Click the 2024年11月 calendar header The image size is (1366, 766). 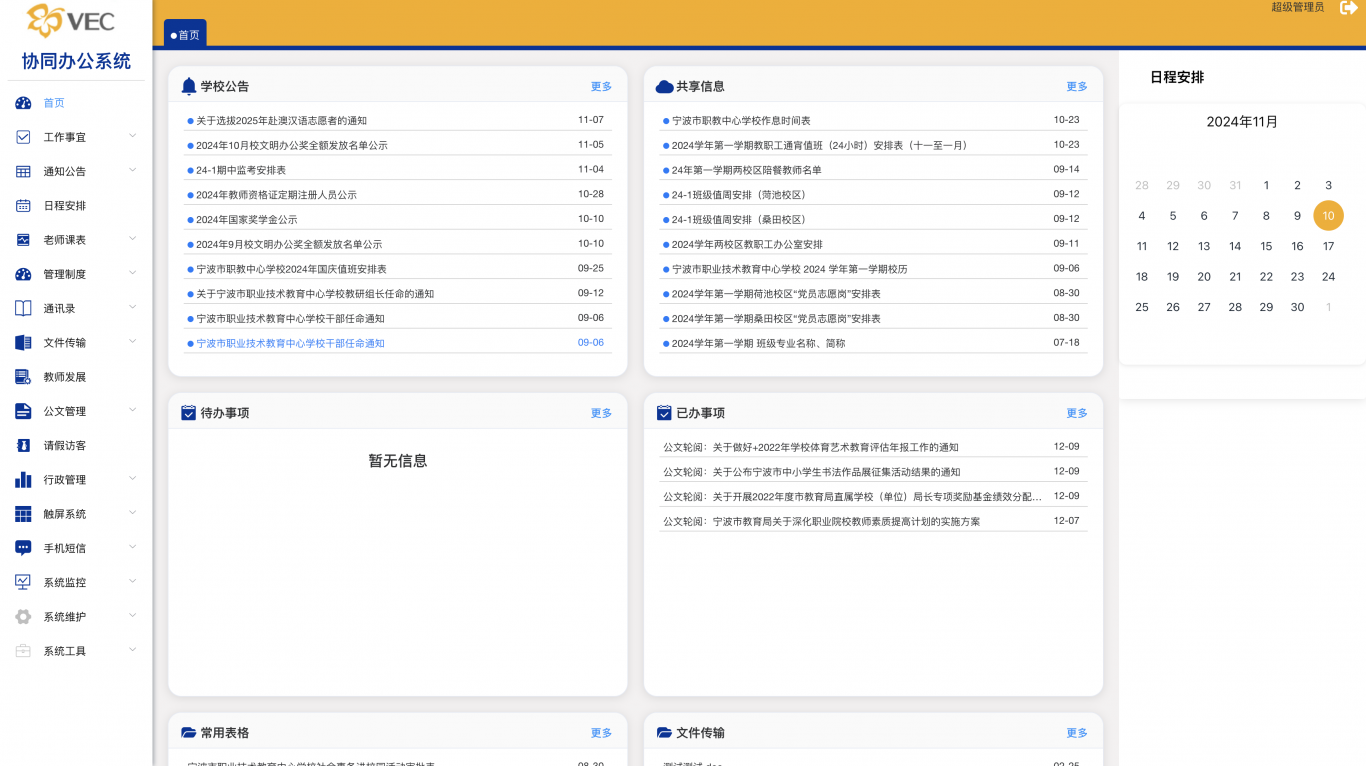pos(1242,122)
